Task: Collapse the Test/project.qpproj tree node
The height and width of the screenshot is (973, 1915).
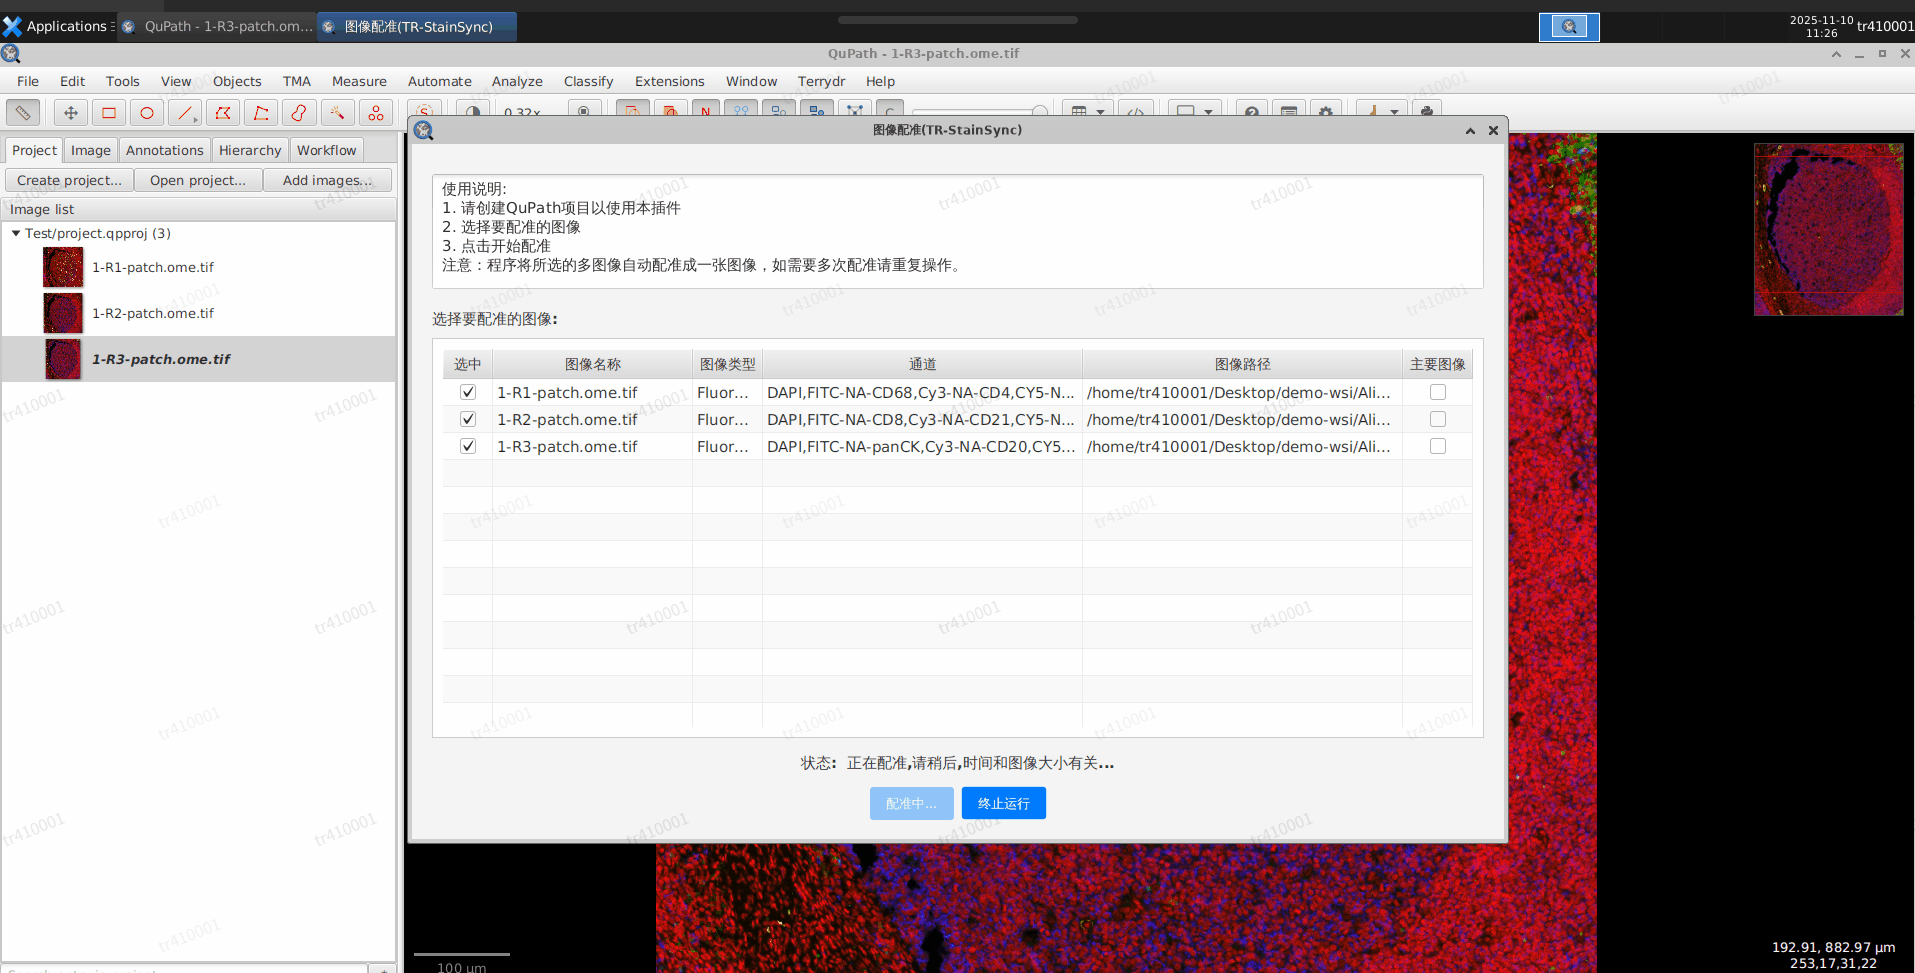Action: 16,233
